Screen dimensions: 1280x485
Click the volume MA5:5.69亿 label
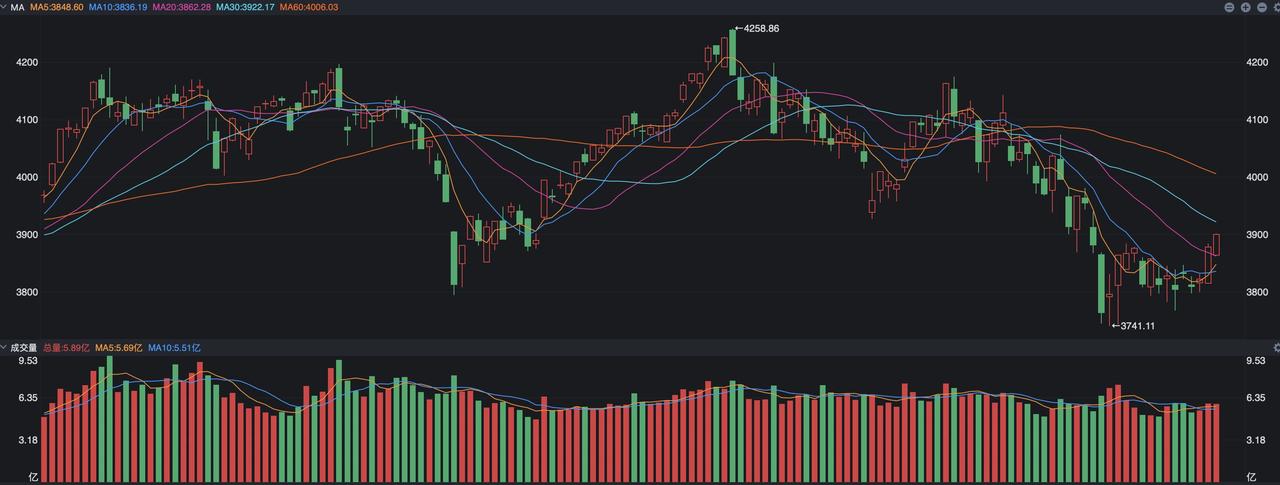click(119, 347)
